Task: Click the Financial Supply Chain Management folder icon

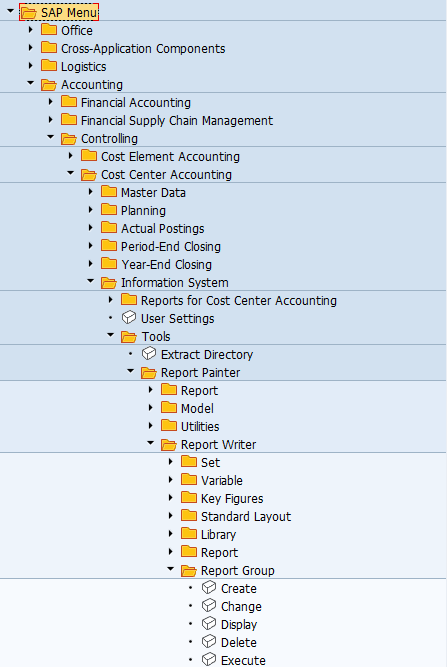Action: point(69,120)
